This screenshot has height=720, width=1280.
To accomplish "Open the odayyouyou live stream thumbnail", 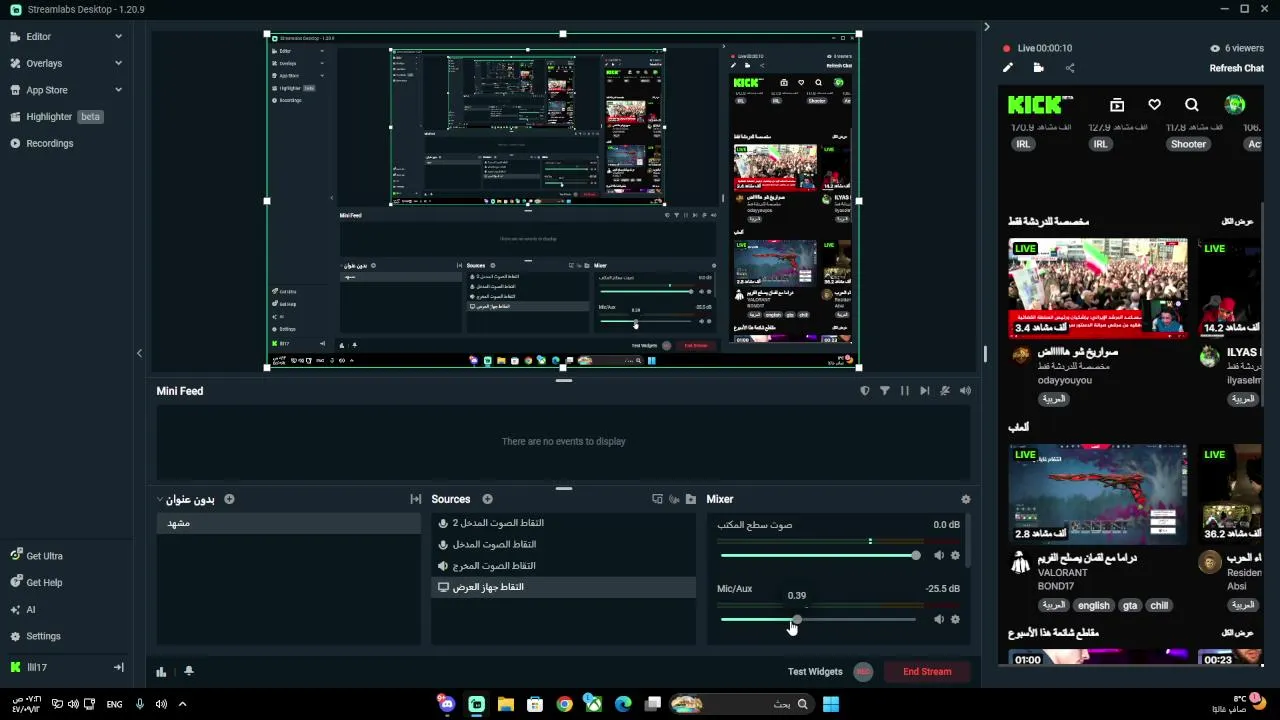I will 1098,287.
